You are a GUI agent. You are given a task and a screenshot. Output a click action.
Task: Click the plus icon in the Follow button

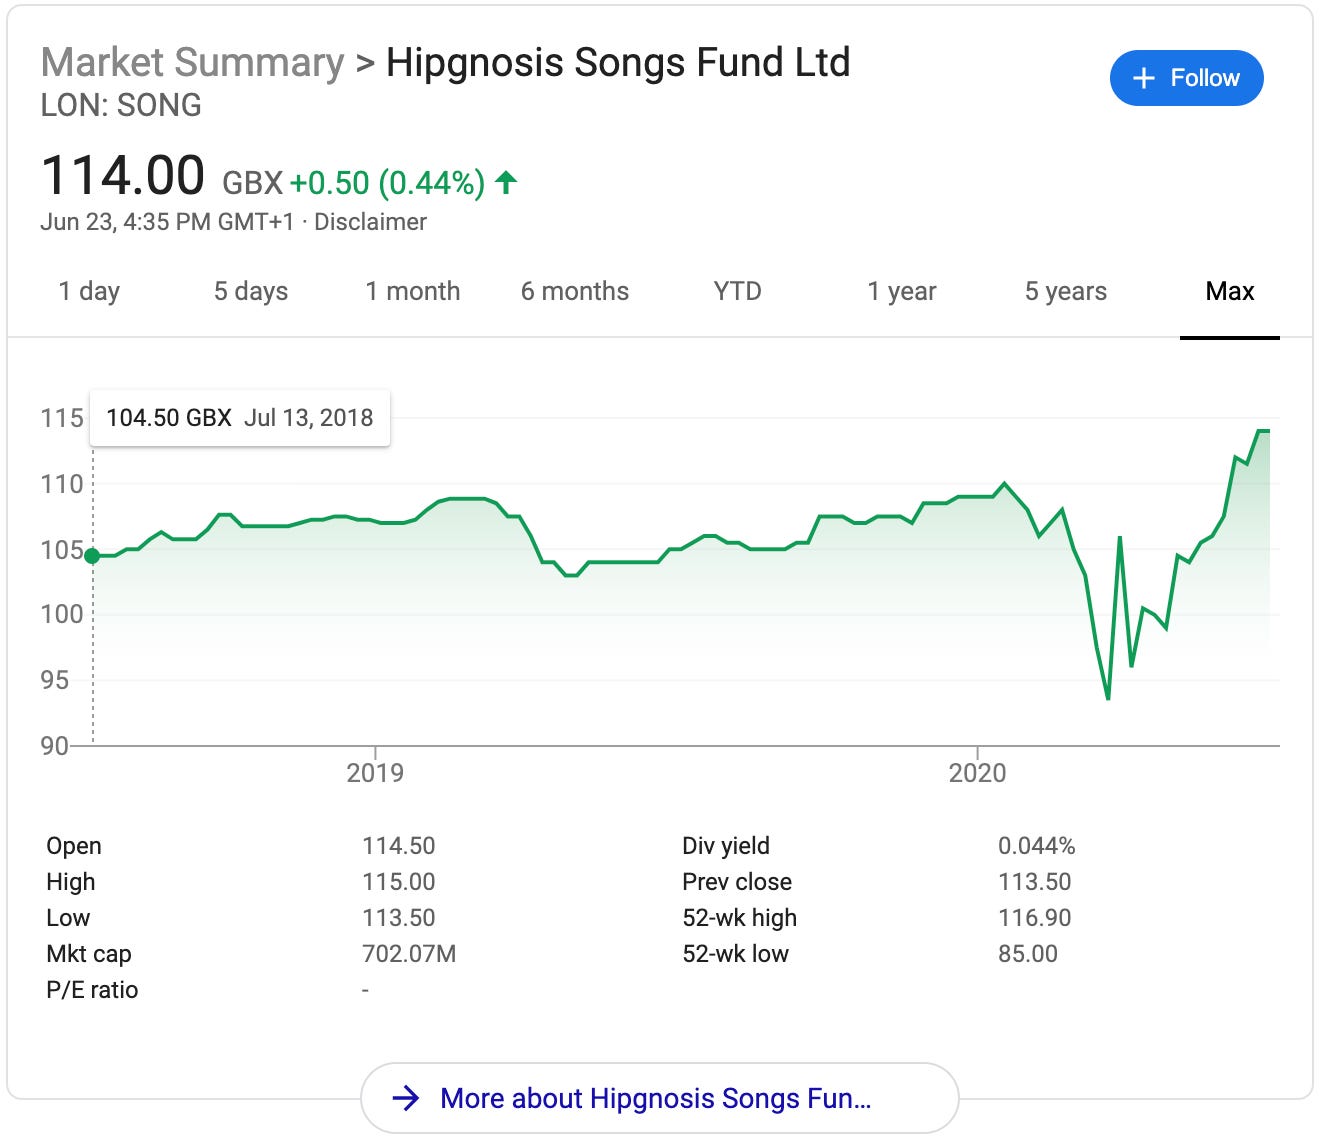(1143, 78)
